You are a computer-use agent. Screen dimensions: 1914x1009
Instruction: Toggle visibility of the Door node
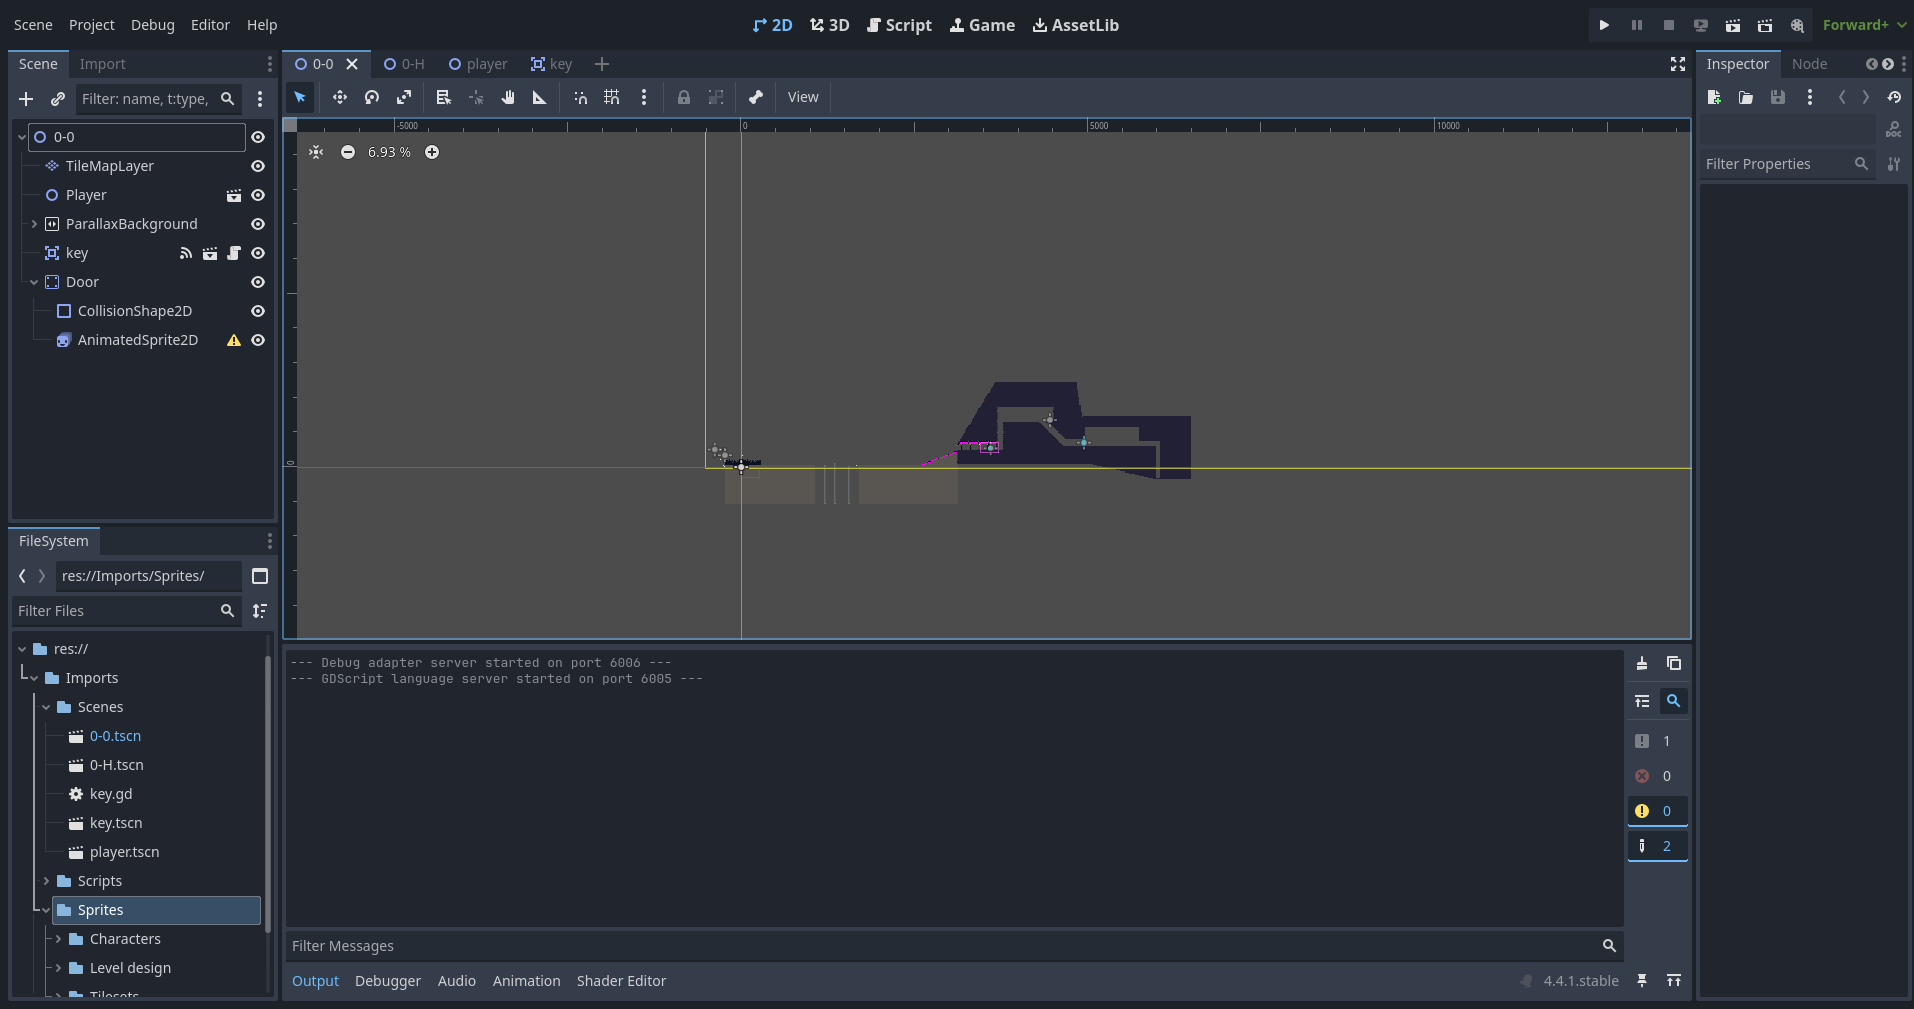(x=258, y=282)
